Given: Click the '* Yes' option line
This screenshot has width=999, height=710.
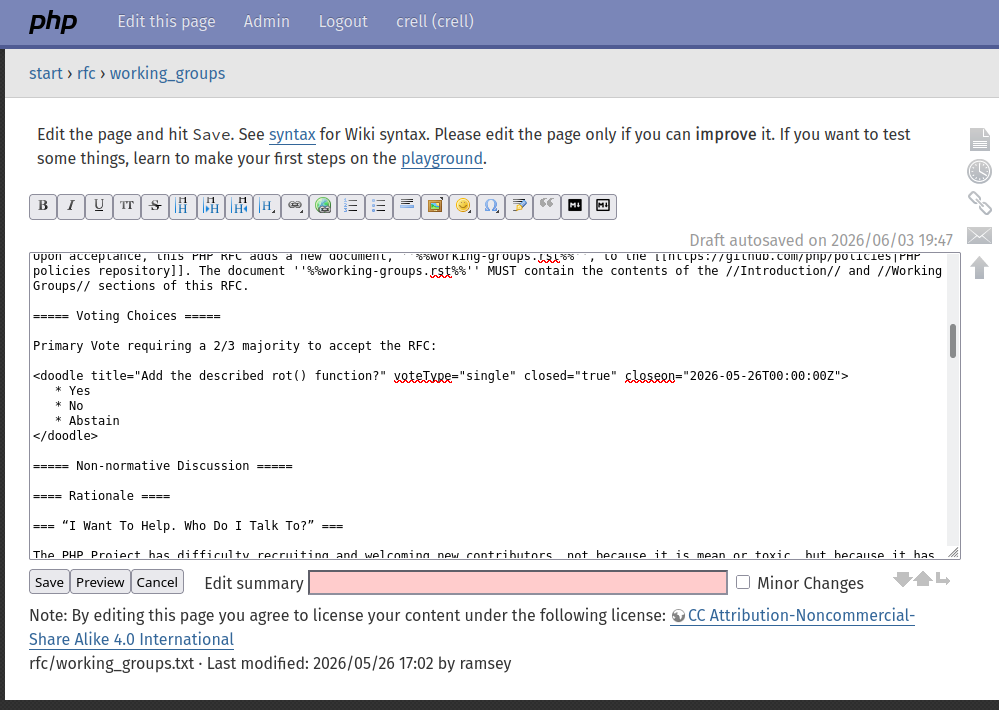Looking at the screenshot, I should (73, 391).
